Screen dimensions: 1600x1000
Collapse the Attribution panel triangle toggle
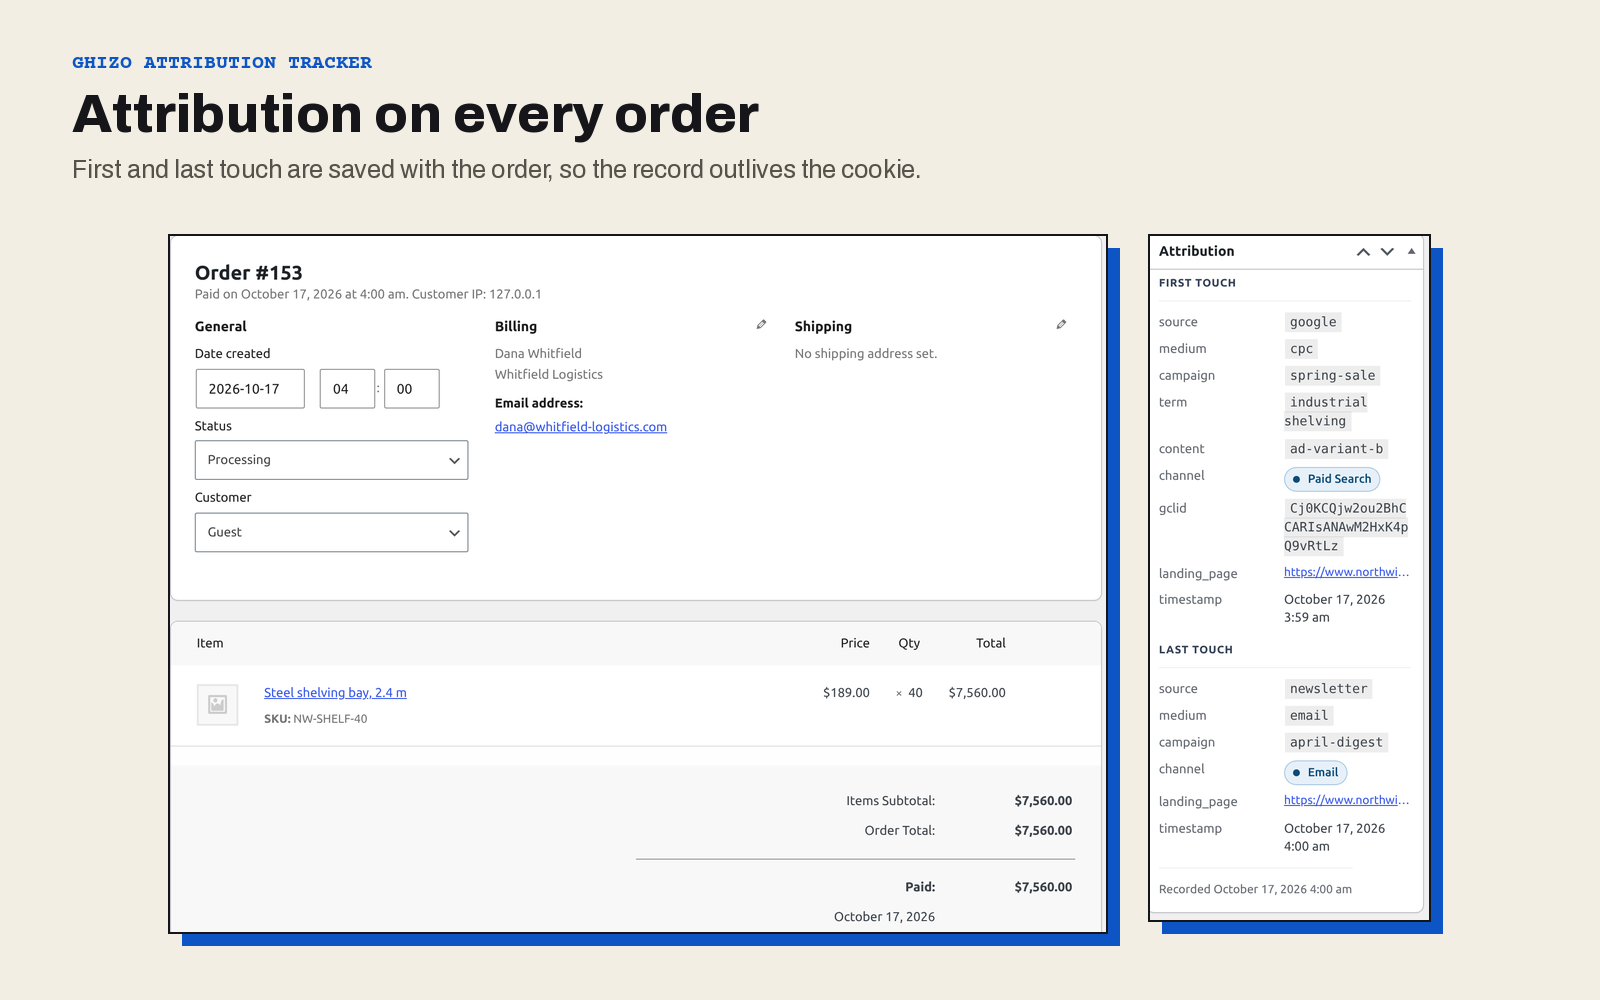1411,252
